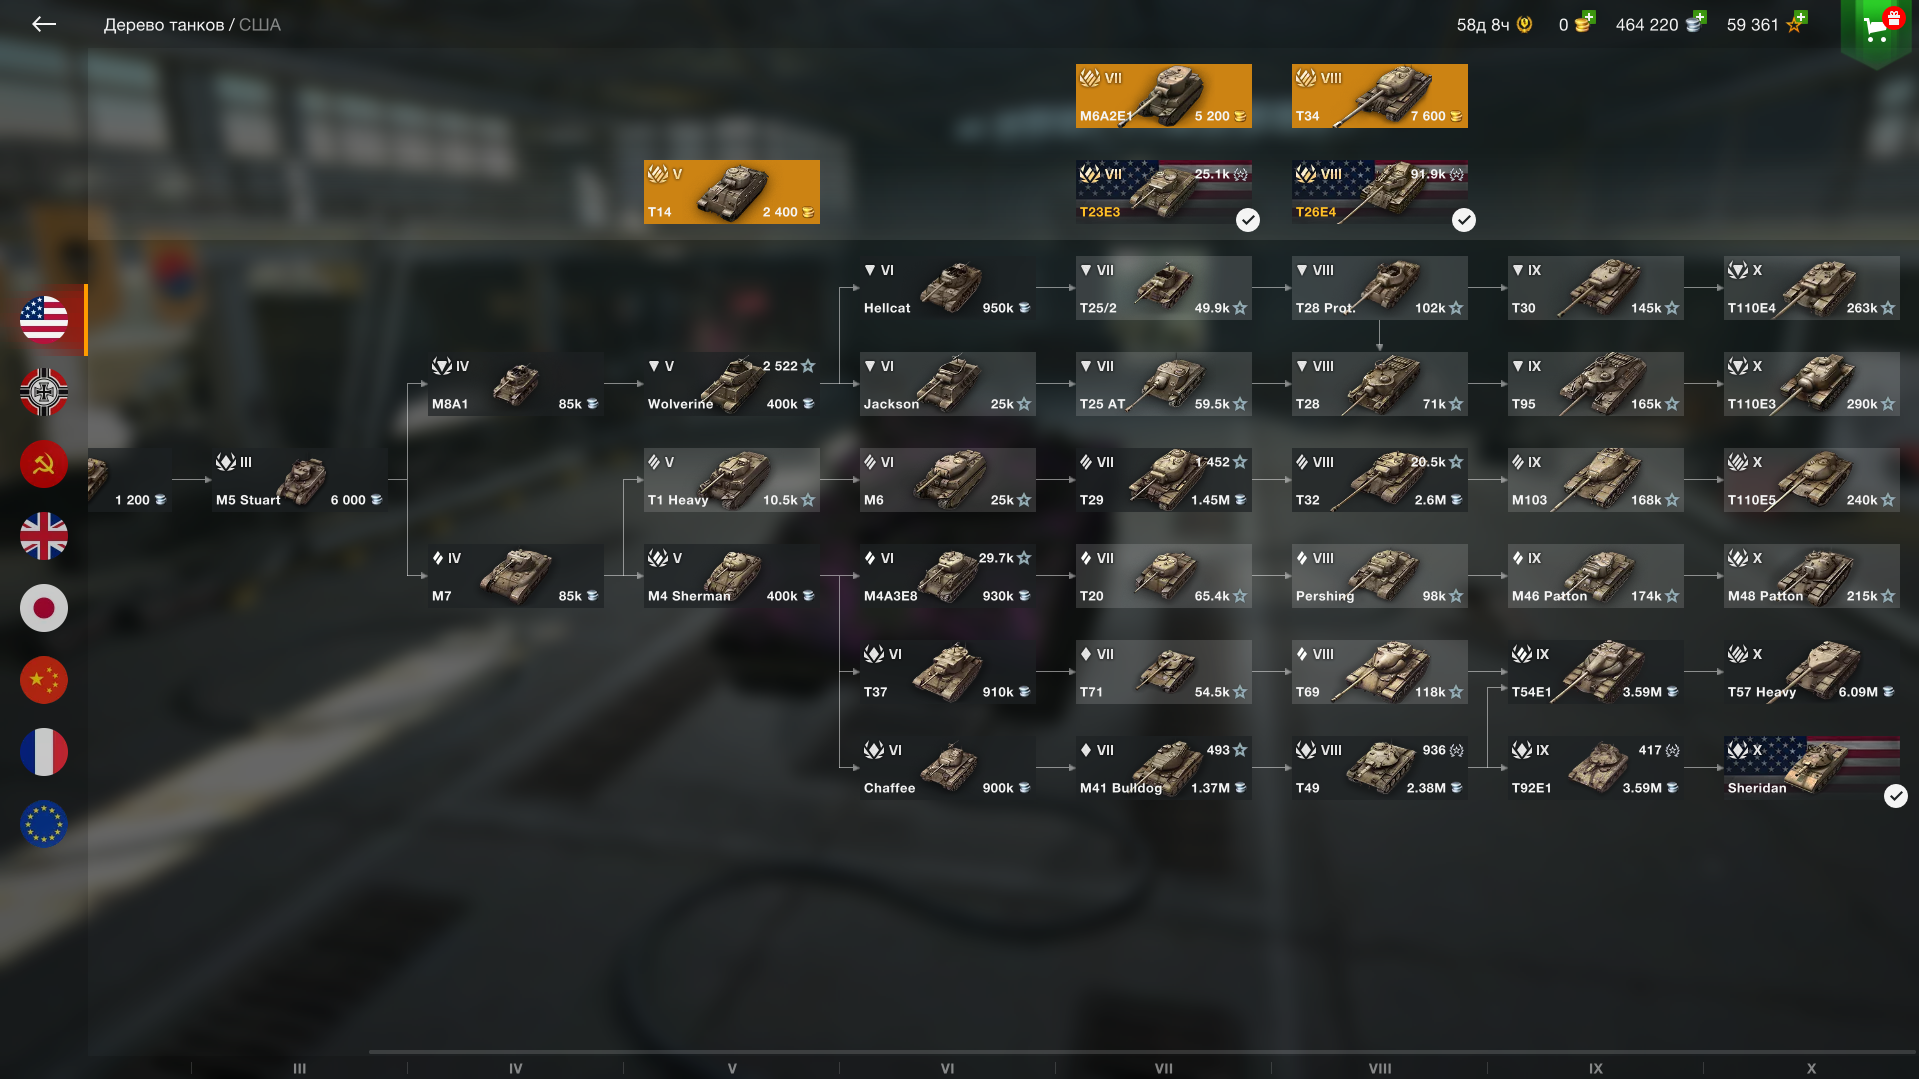The width and height of the screenshot is (1919, 1079).
Task: Open the M6A2E1 premium tank card
Action: [1164, 96]
